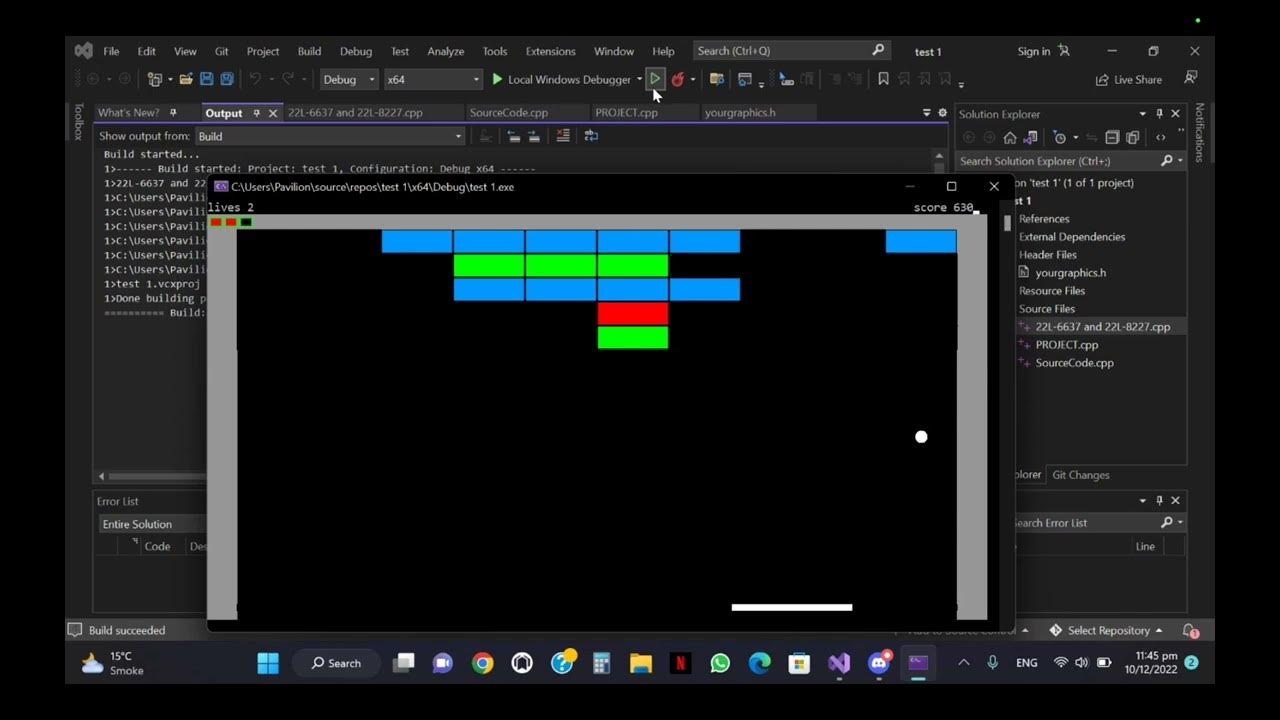1280x720 pixels.
Task: Switch to the SourceCode.cpp tab
Action: [x=508, y=113]
